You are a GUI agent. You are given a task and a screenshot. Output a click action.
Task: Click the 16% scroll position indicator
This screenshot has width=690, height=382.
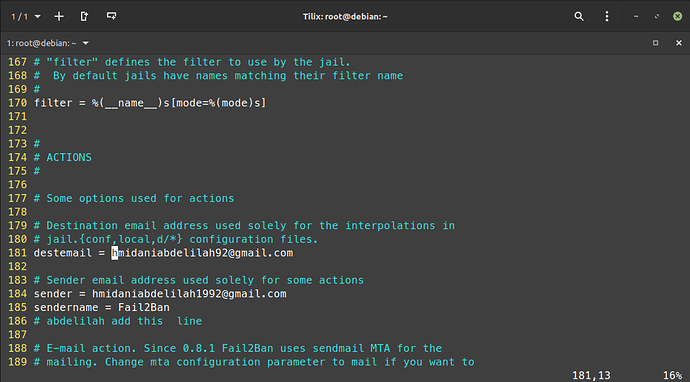[x=672, y=375]
